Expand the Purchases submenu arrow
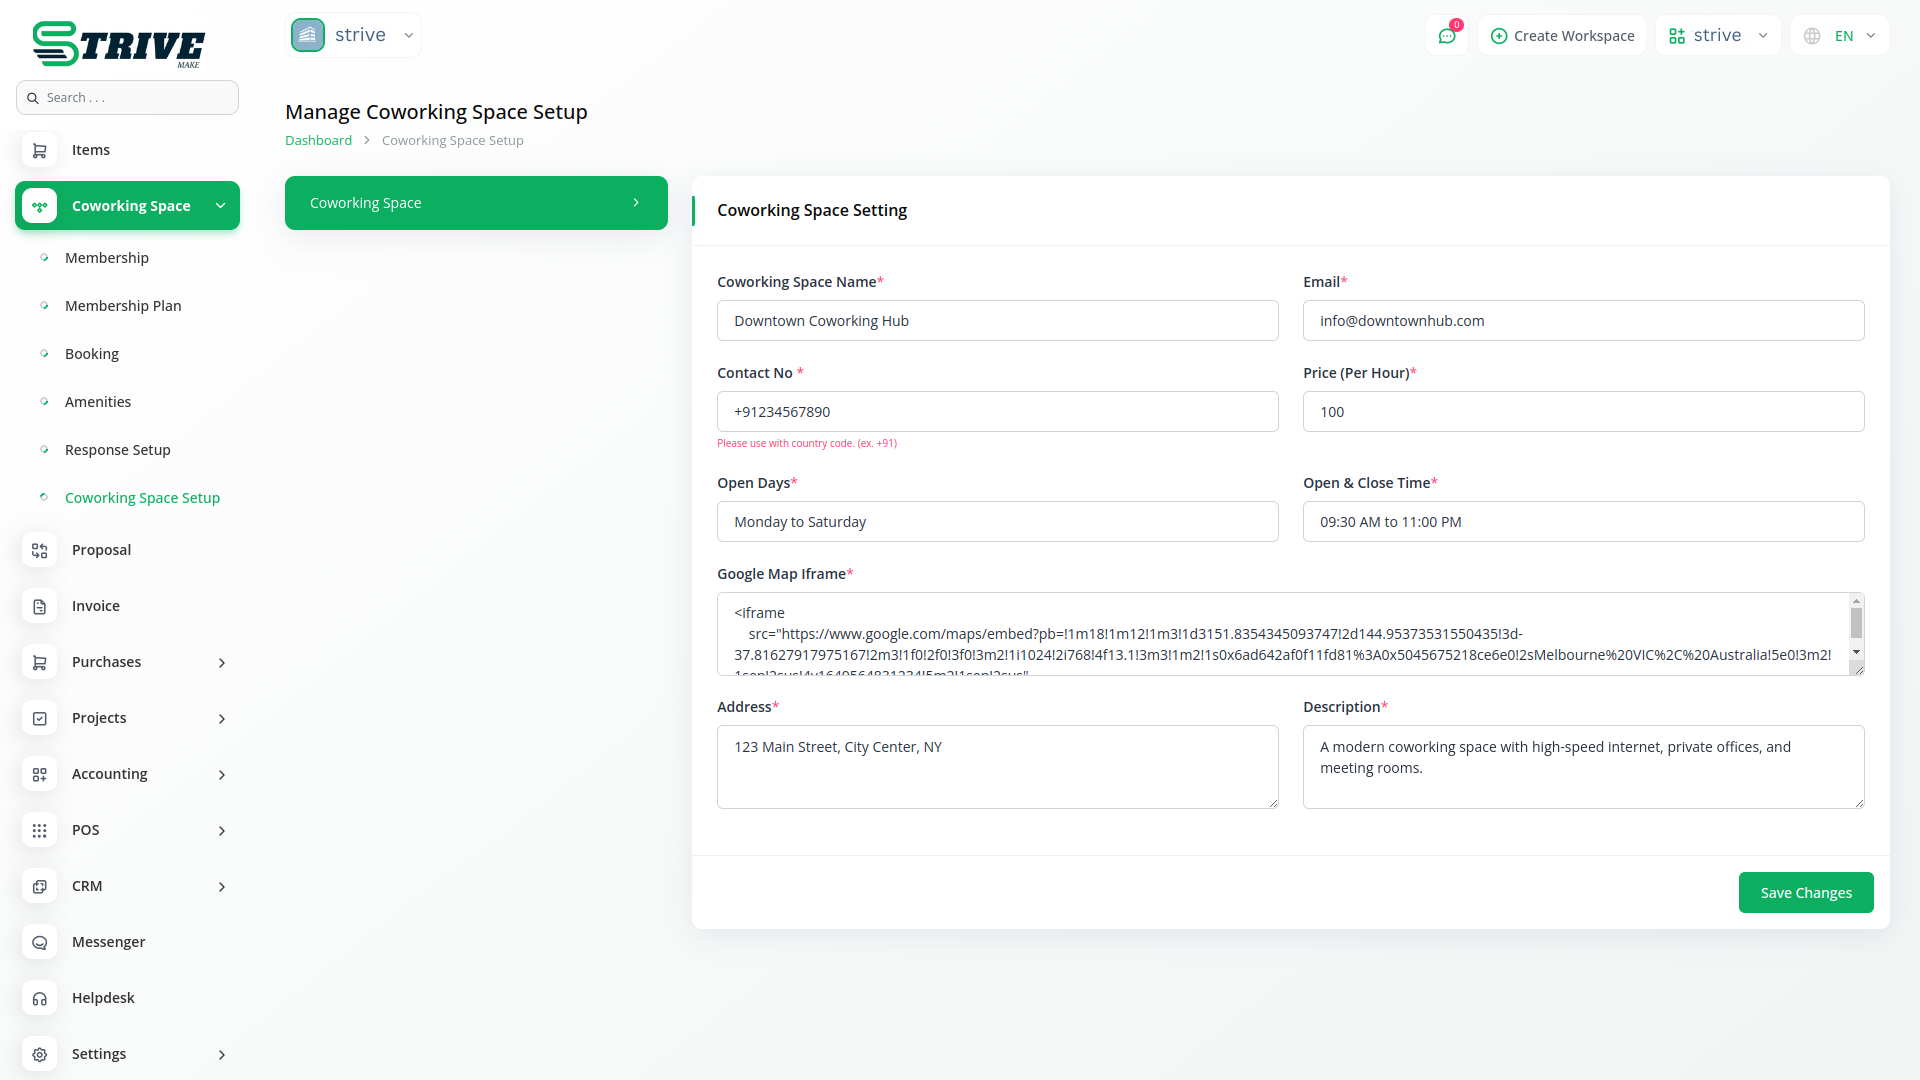Screen dimensions: 1920x1080 (222, 662)
